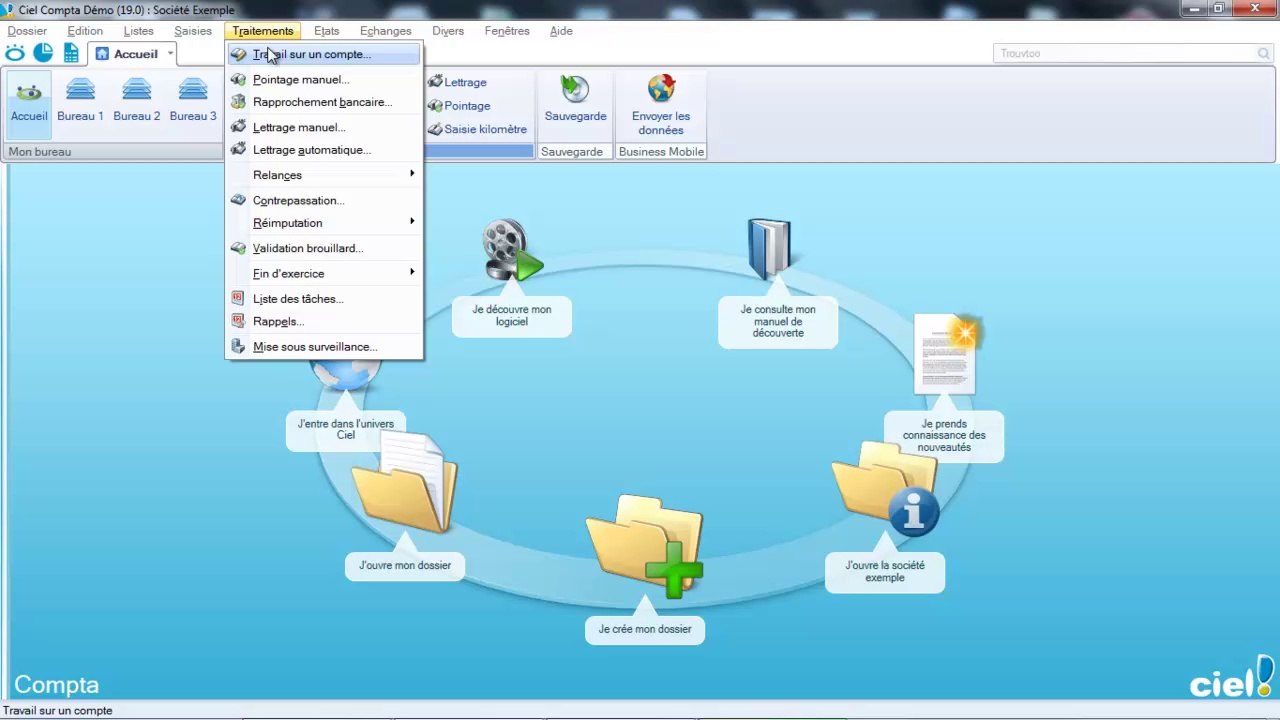Open the Dossier menu
1280x720 pixels.
[x=27, y=31]
